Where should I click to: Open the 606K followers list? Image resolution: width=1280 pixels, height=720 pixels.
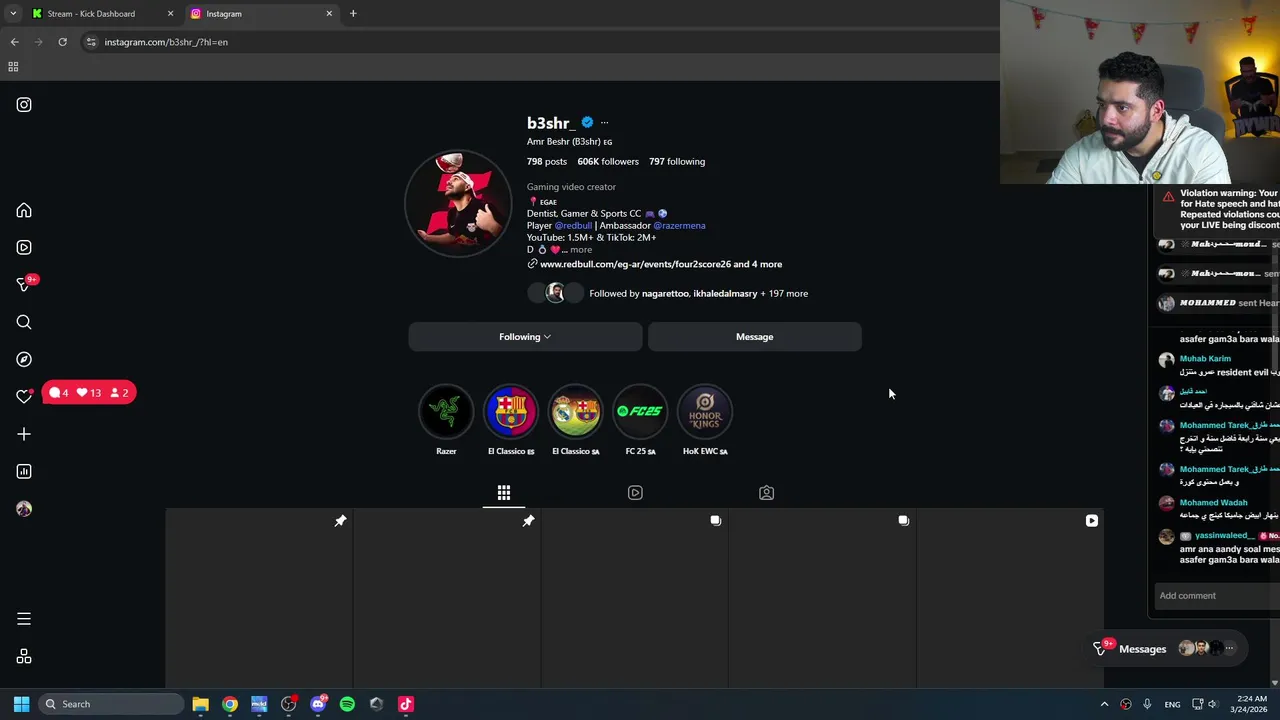click(608, 161)
